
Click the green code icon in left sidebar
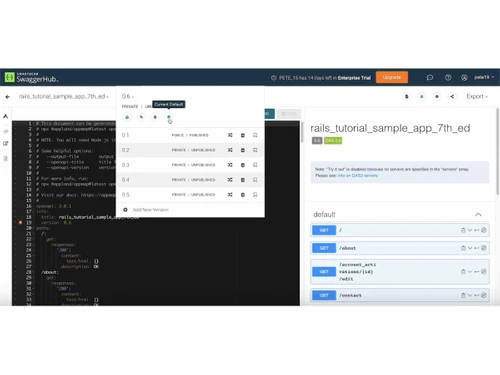click(6, 131)
